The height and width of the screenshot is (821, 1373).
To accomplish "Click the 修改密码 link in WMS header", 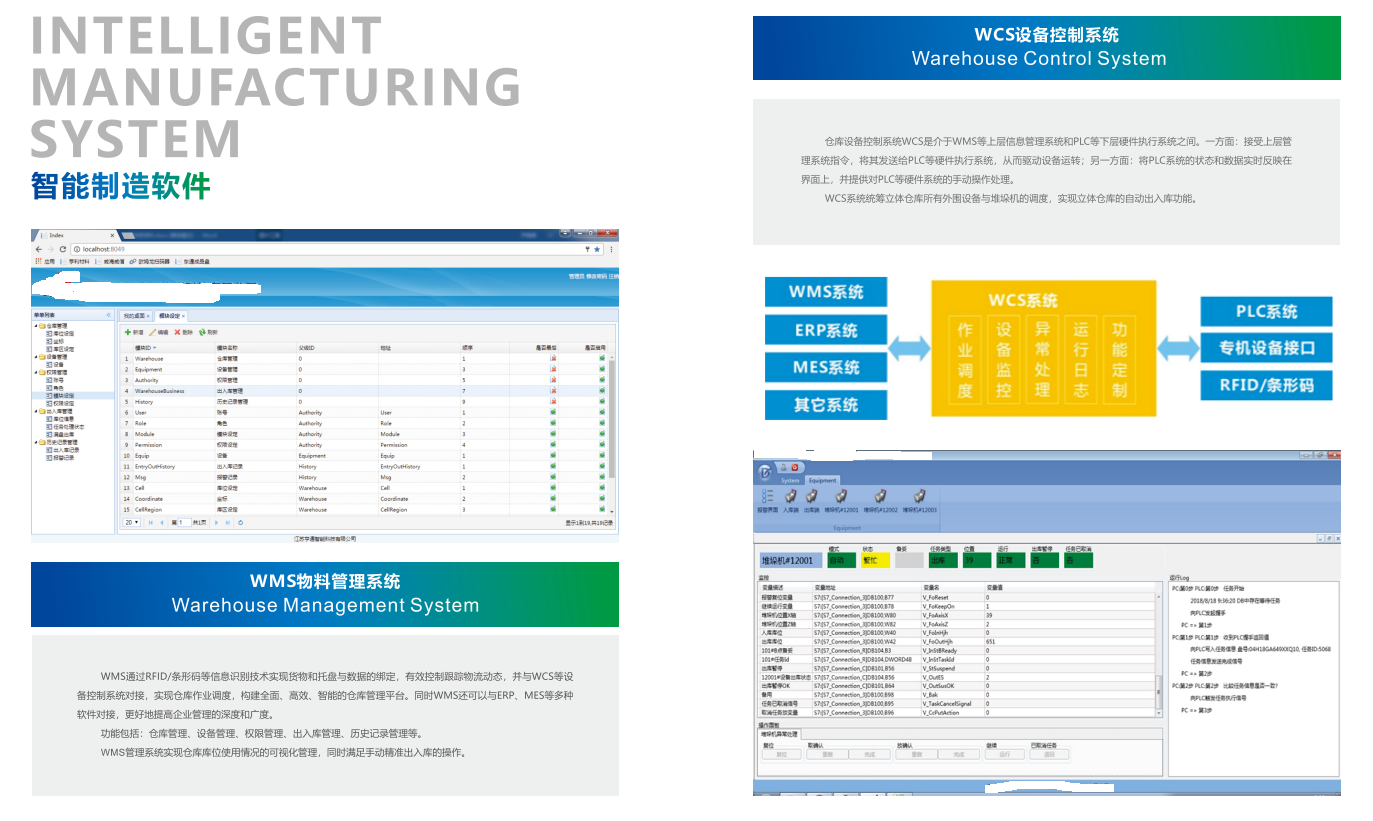I will (595, 276).
